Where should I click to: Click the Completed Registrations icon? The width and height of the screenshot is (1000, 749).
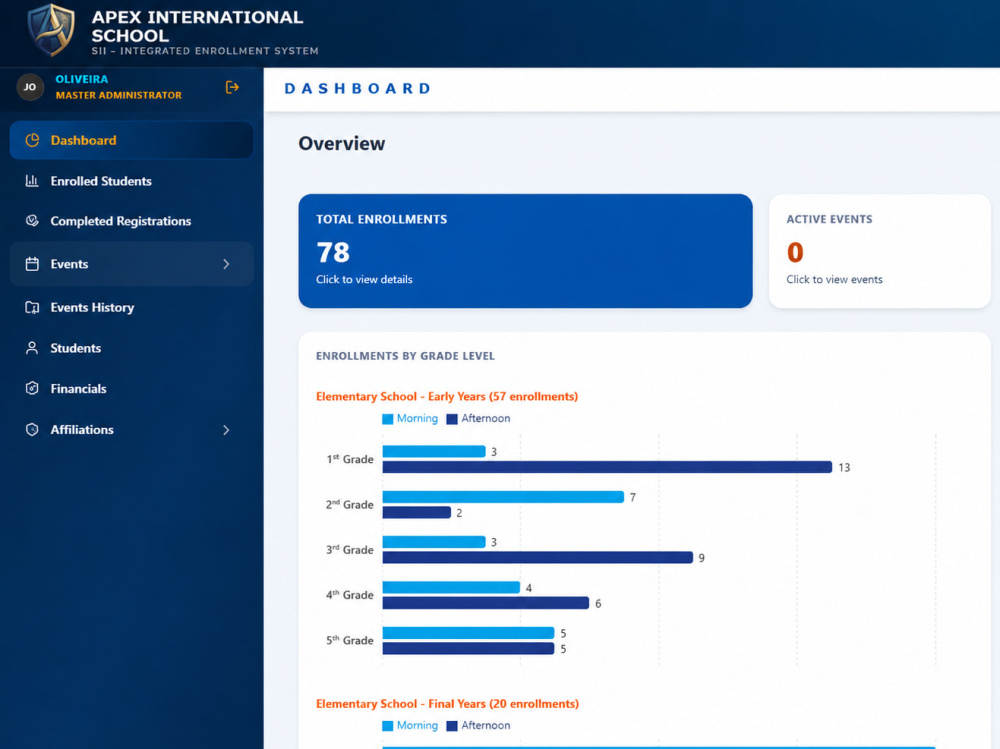pos(32,221)
